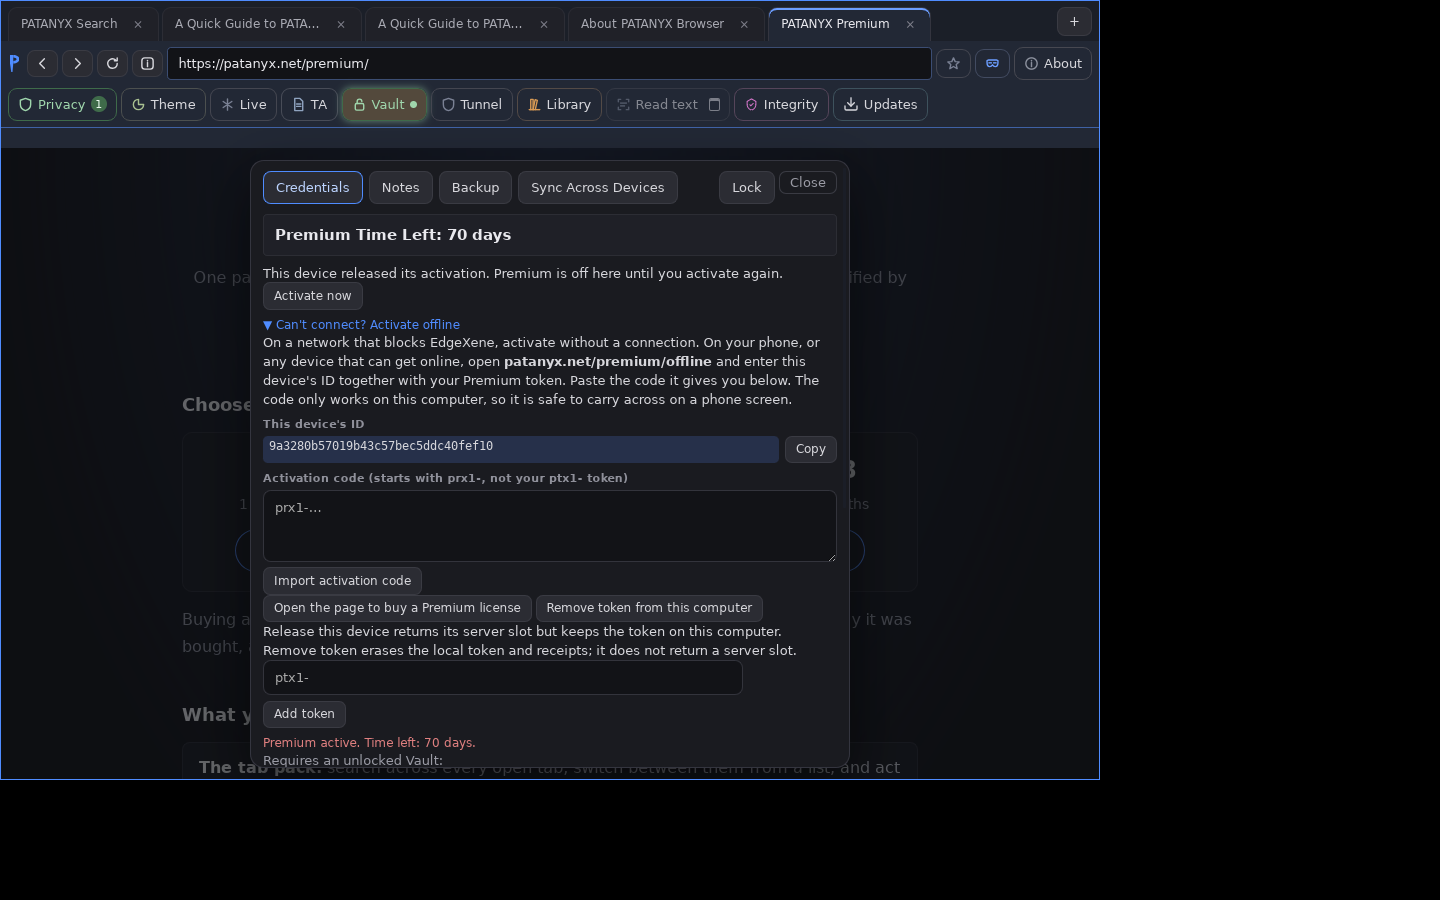Select the Notes tab in the Vault
1440x900 pixels.
click(x=400, y=187)
